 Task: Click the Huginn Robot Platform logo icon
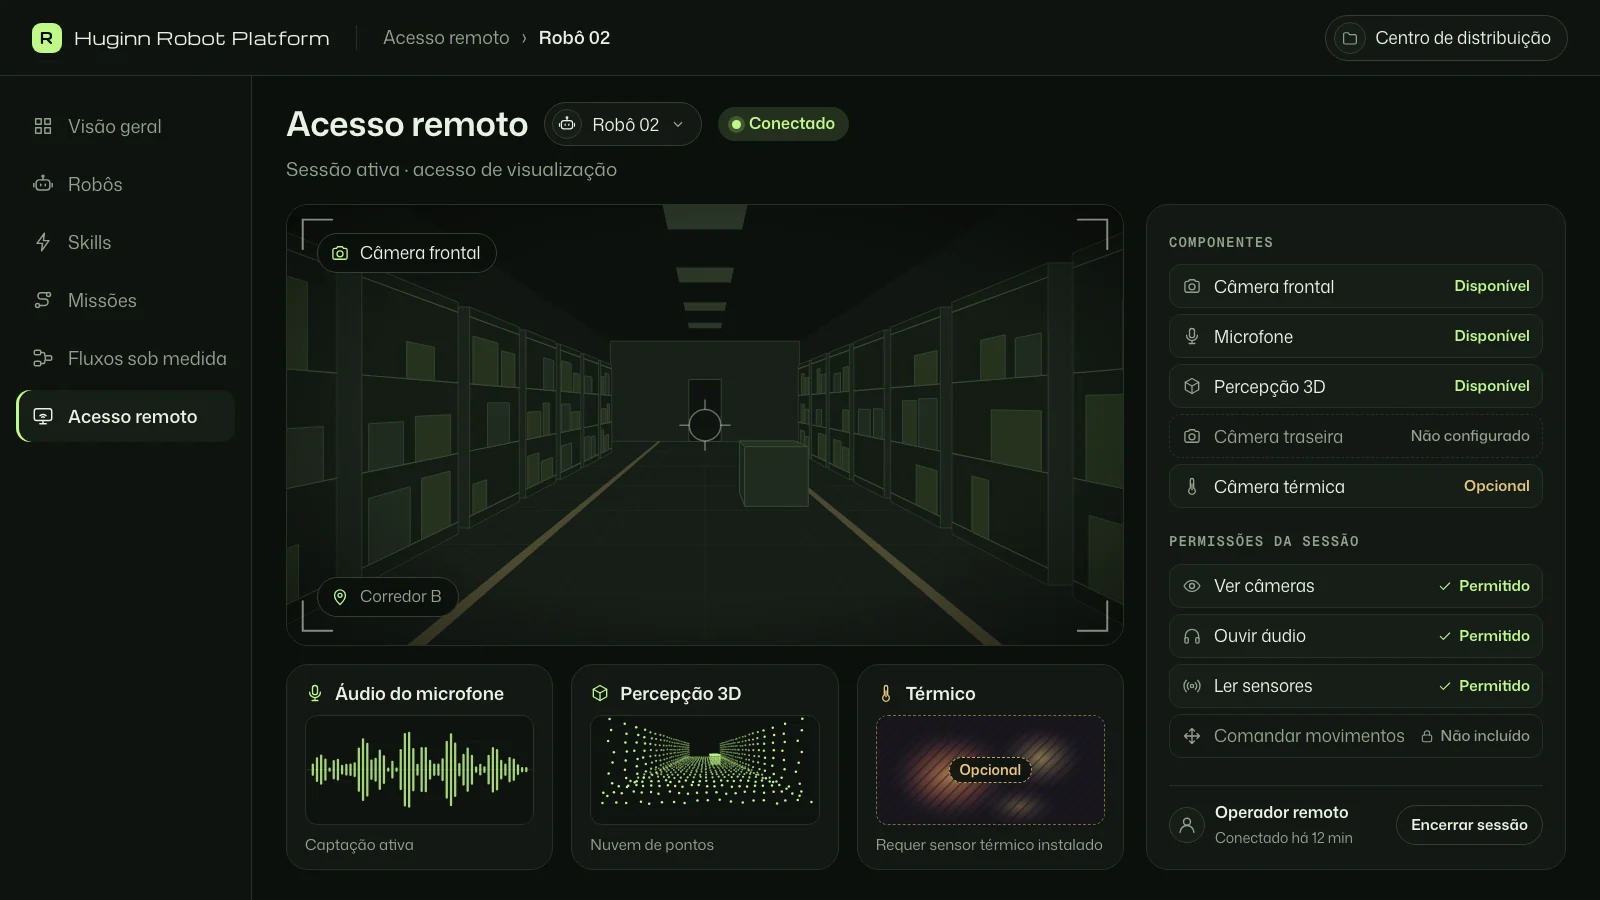coord(46,38)
